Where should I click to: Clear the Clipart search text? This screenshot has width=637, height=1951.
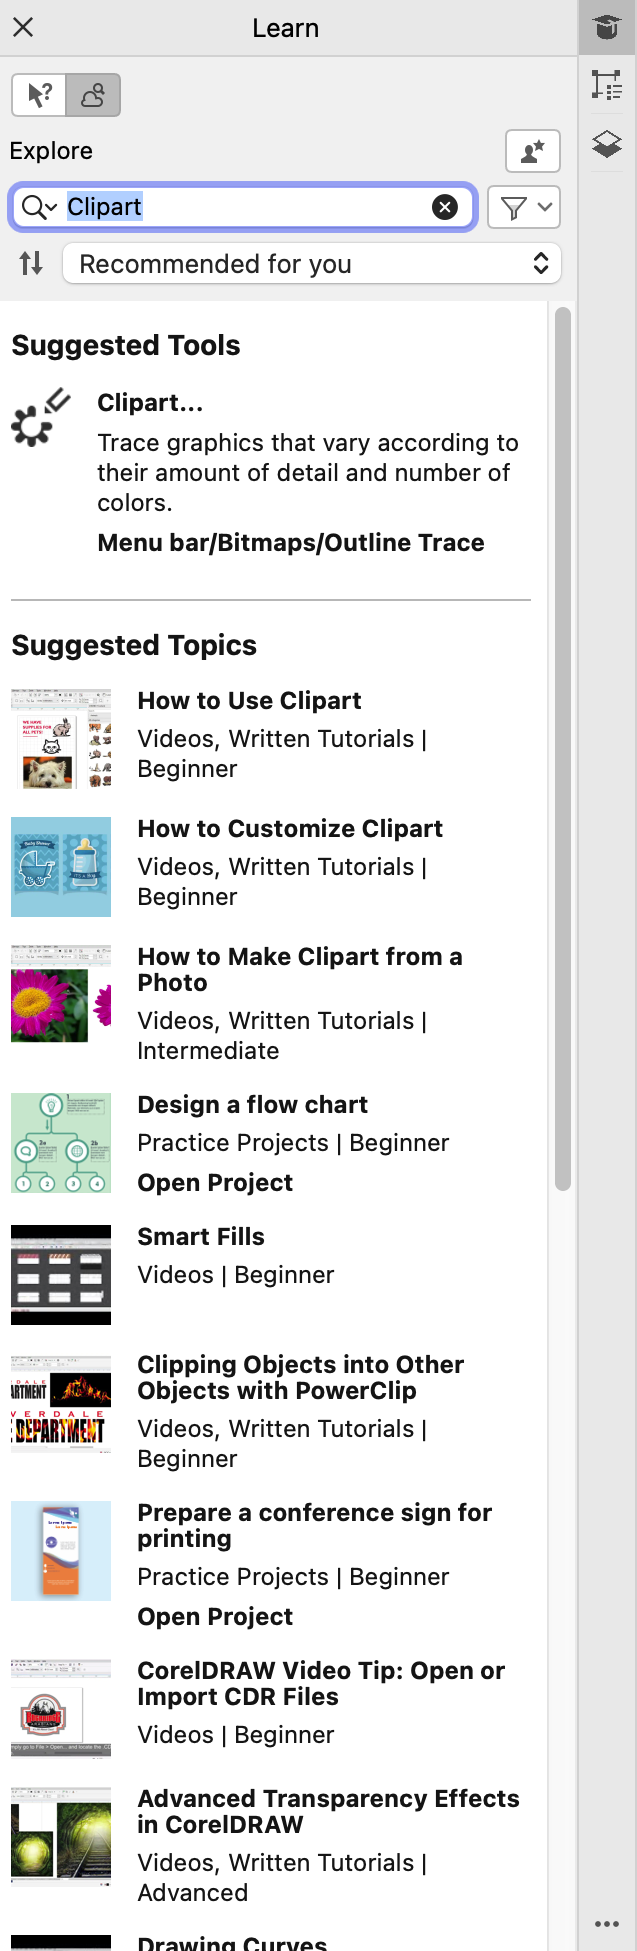444,207
